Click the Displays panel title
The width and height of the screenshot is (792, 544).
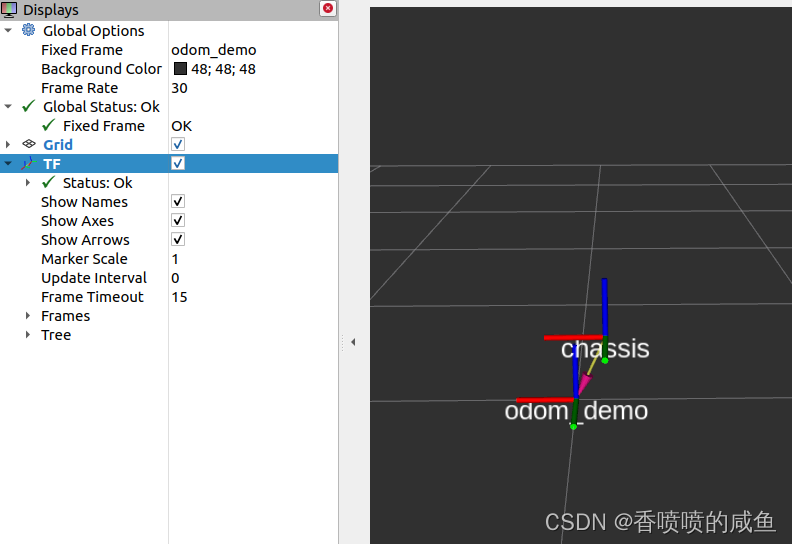pyautogui.click(x=51, y=10)
